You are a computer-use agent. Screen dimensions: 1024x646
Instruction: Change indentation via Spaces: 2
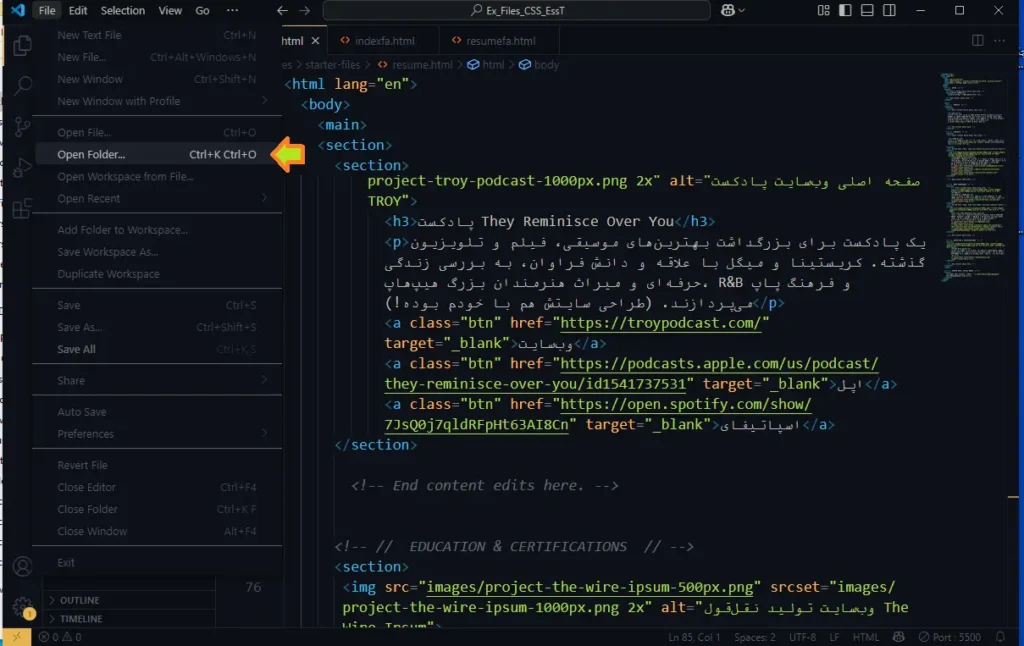tap(755, 637)
